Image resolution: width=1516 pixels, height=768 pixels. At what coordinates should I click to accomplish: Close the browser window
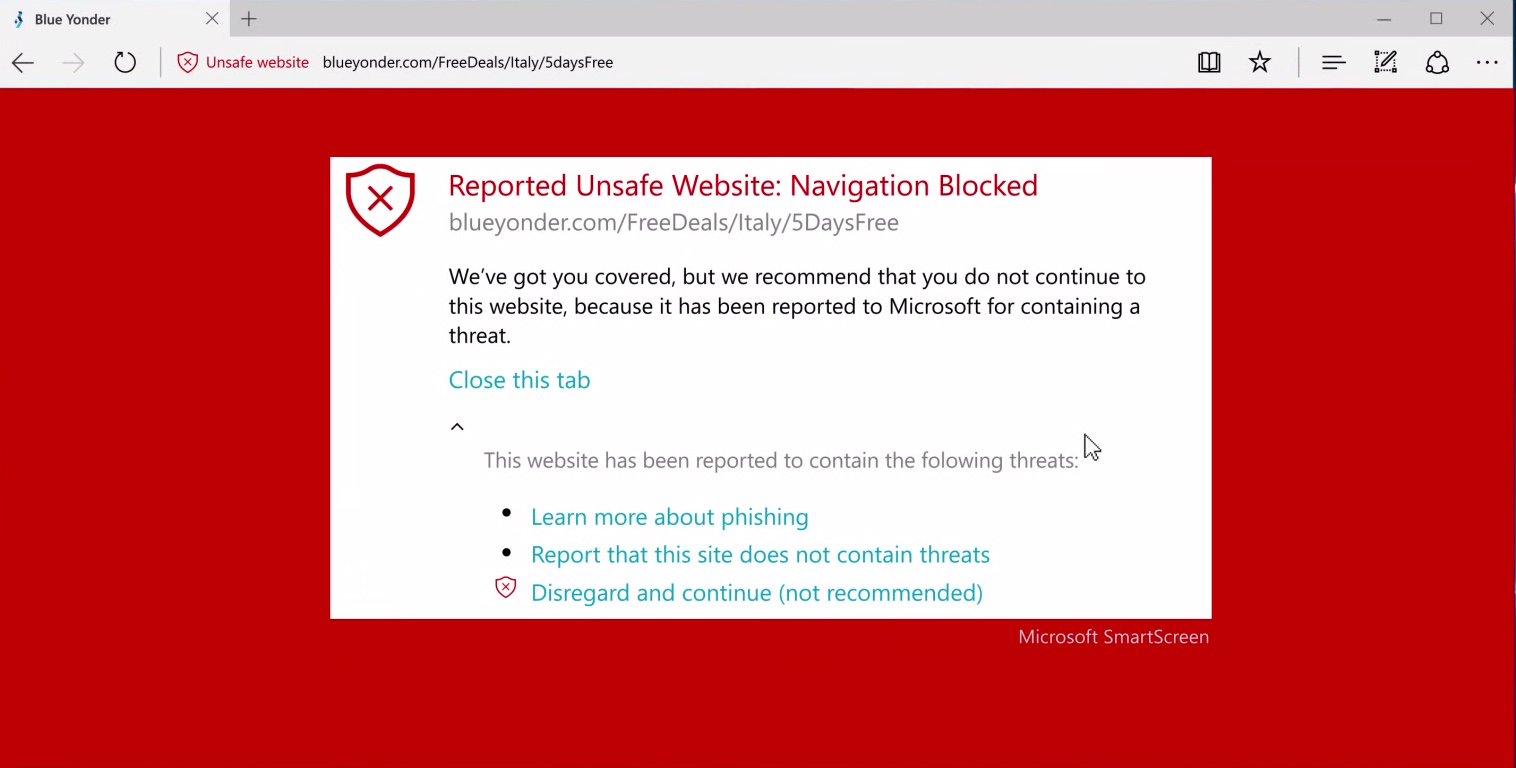(1487, 19)
